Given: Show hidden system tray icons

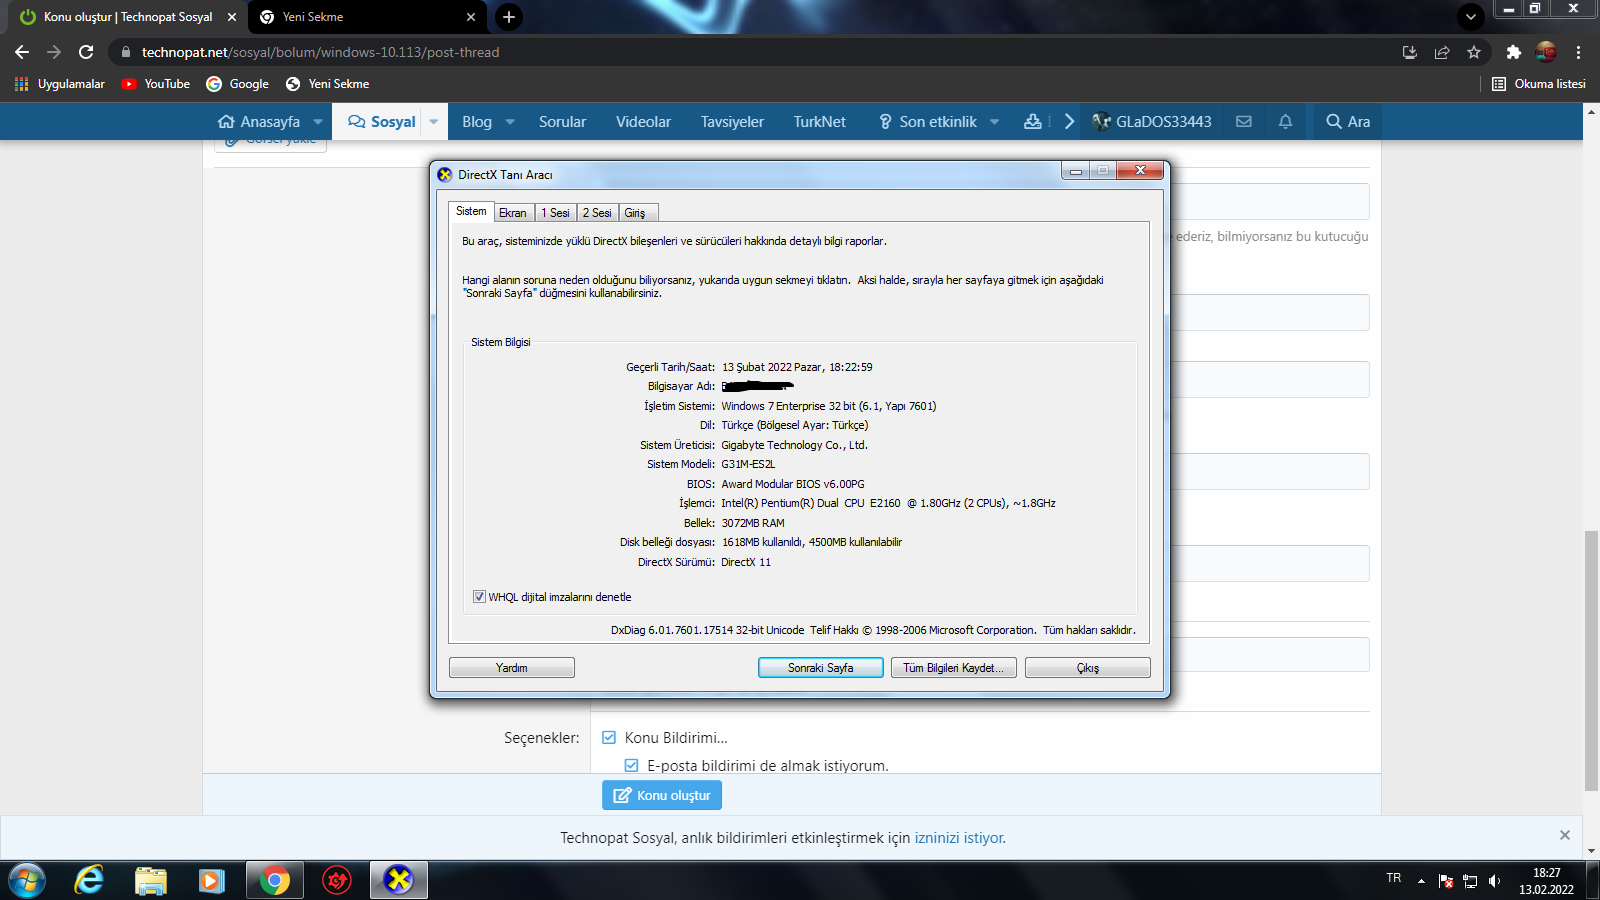Looking at the screenshot, I should pos(1421,881).
